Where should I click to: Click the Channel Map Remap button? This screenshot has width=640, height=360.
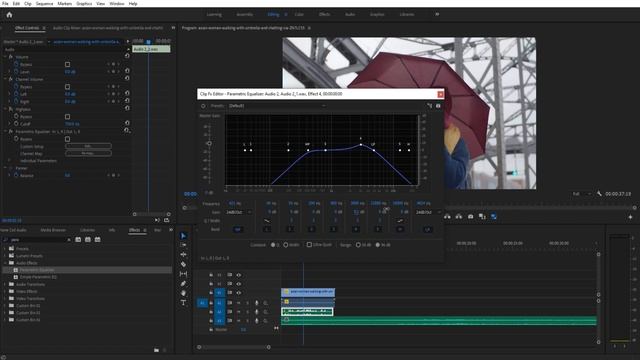tap(88, 153)
